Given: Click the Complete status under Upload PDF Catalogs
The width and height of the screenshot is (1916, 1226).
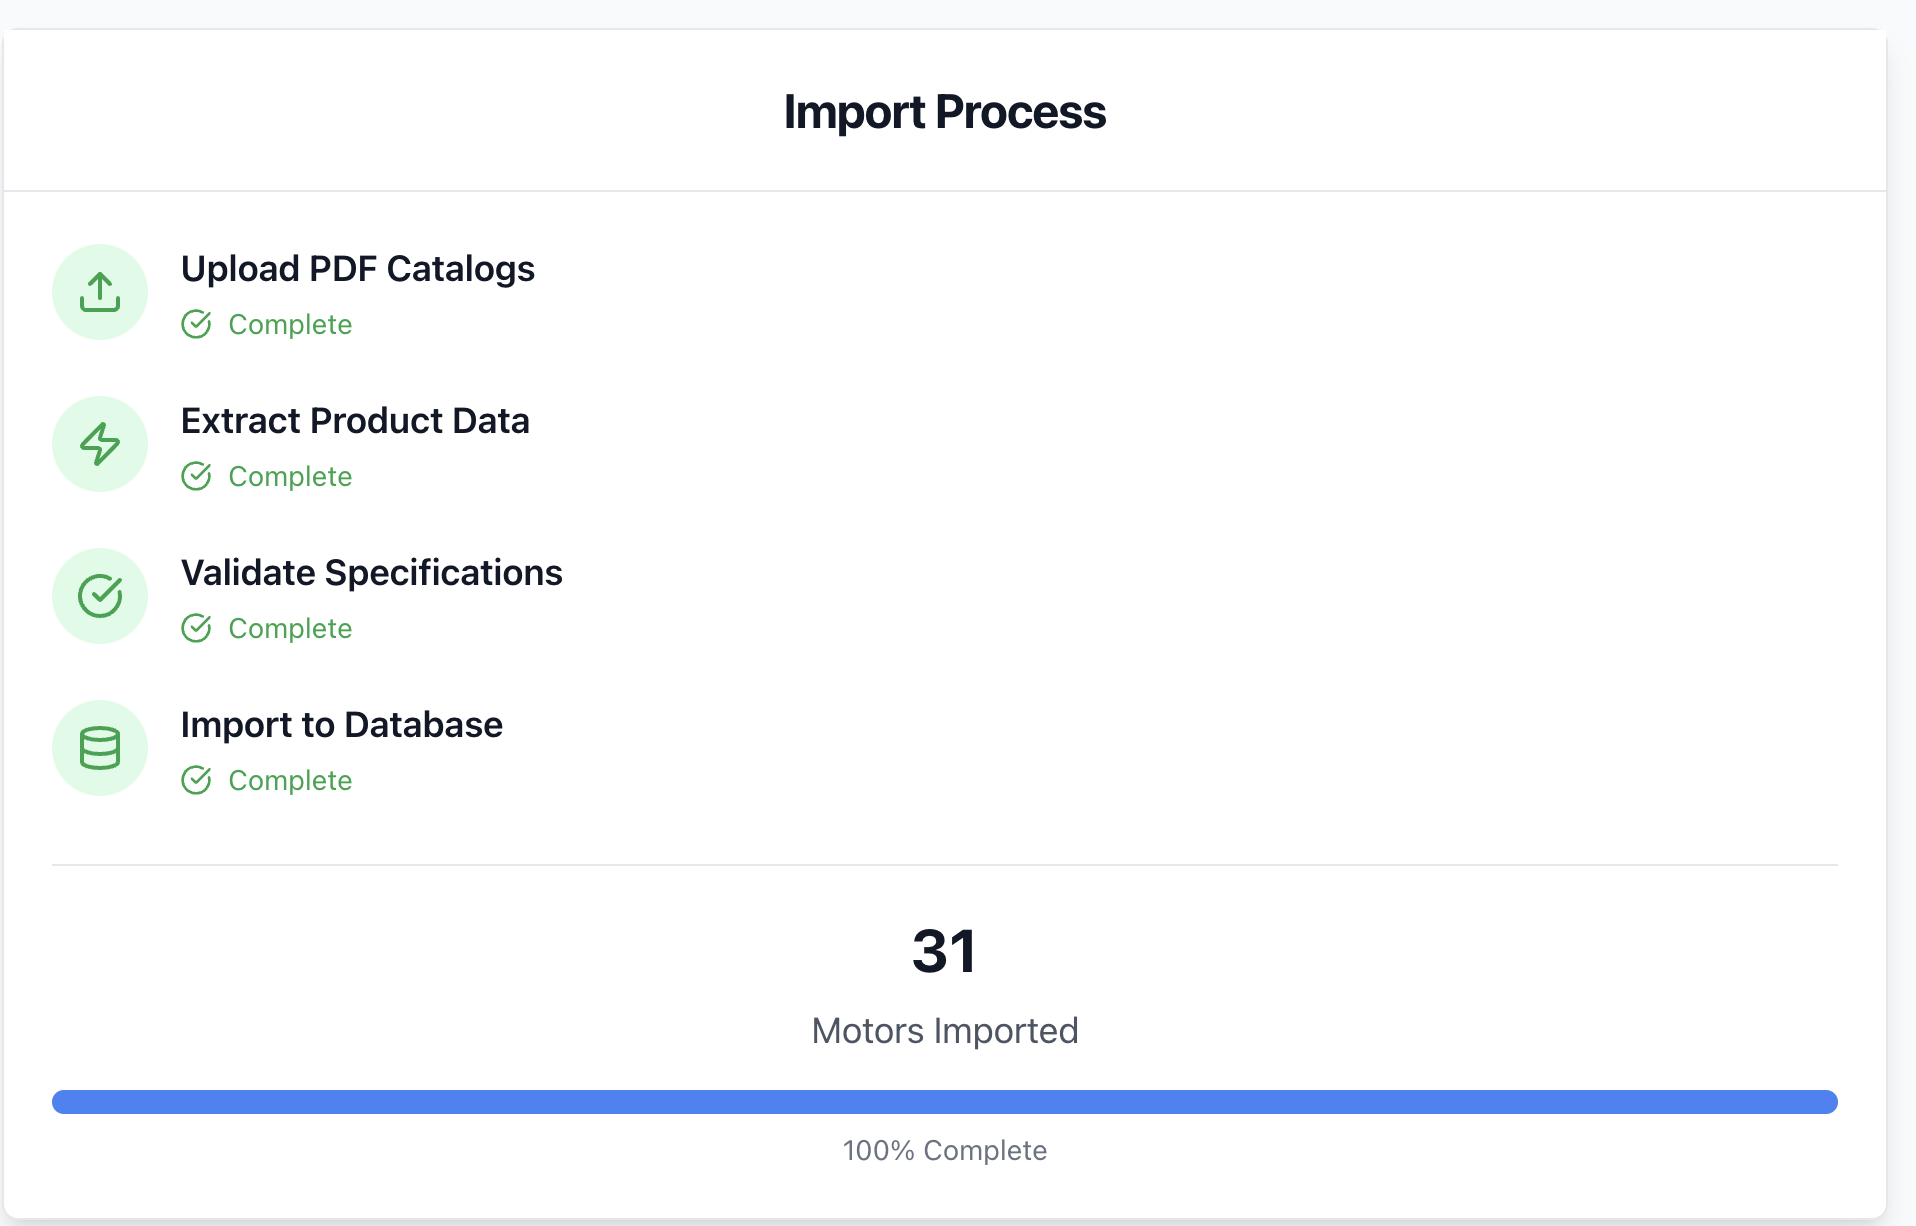Looking at the screenshot, I should click(290, 325).
